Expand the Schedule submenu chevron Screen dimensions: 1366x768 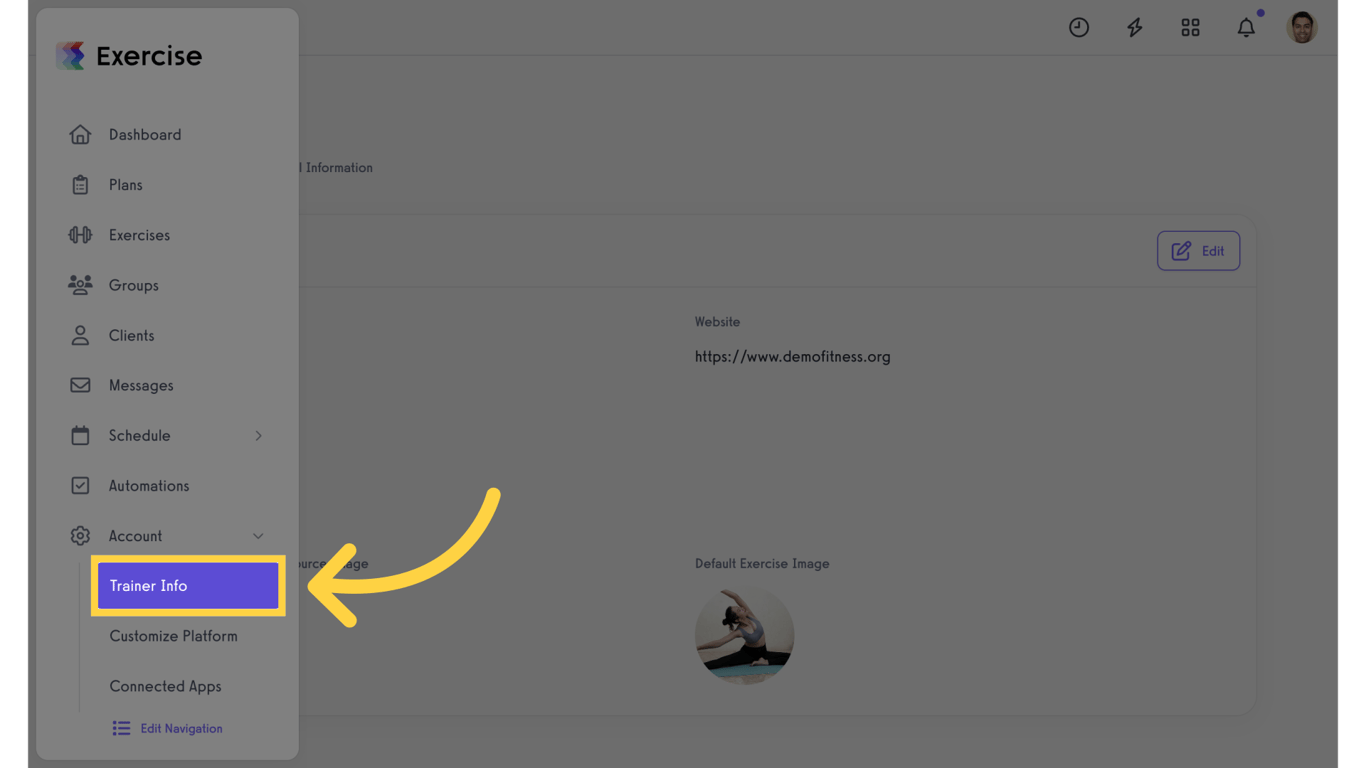[x=258, y=436]
